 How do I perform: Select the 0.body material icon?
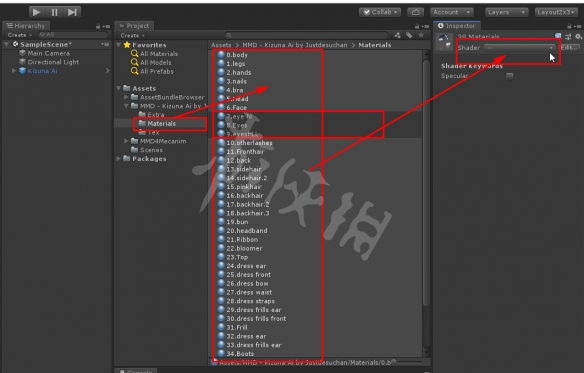tap(221, 54)
